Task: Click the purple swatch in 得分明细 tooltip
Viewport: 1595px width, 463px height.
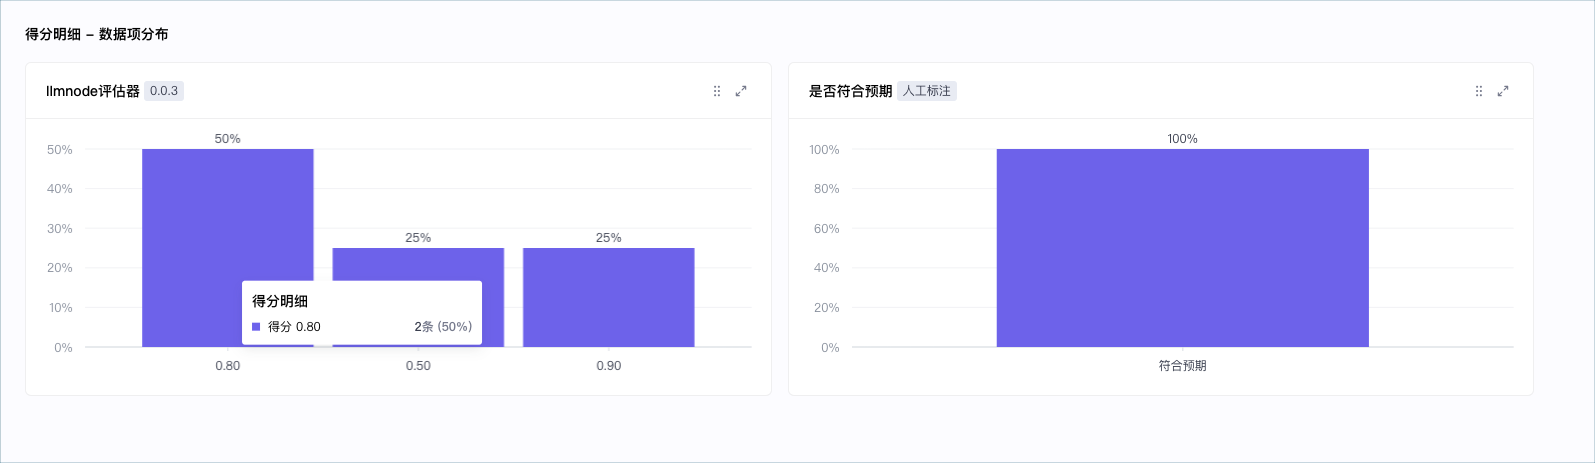Action: 256,327
